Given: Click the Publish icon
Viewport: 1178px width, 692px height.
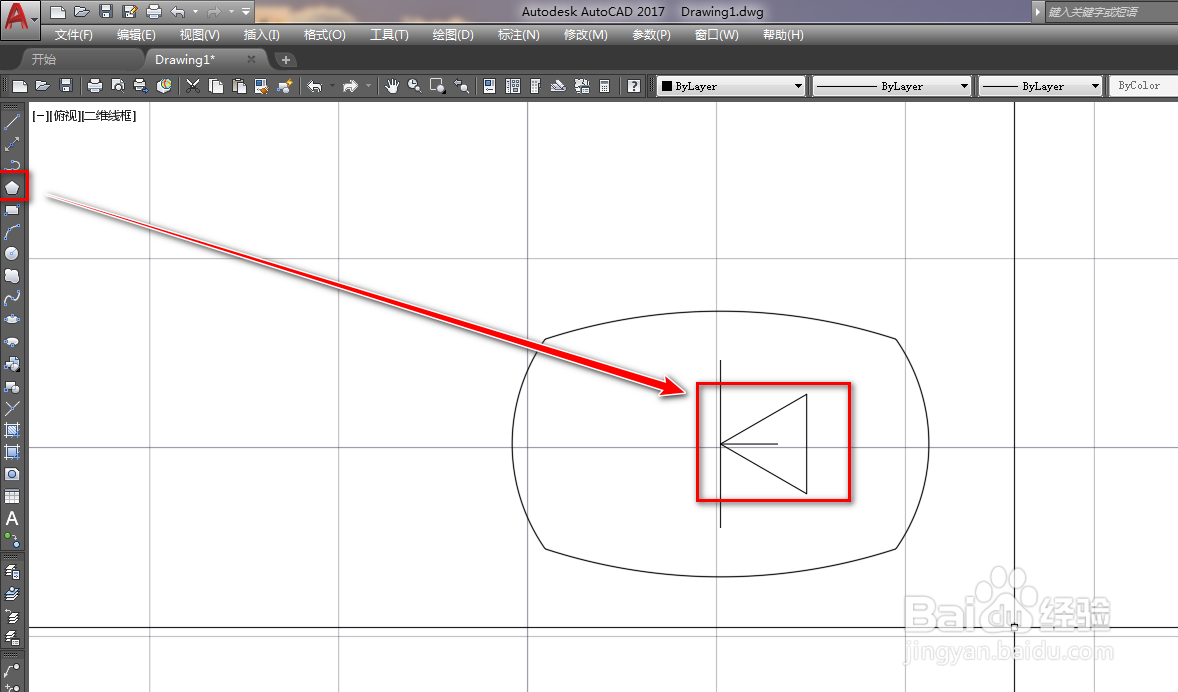Looking at the screenshot, I should [140, 86].
